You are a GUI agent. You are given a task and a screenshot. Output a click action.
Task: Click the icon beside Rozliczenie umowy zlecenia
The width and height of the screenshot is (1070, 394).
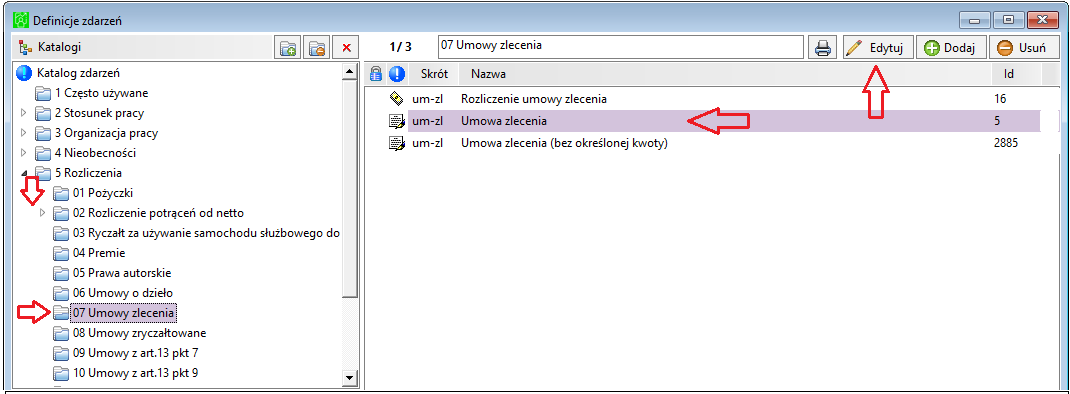pos(396,99)
